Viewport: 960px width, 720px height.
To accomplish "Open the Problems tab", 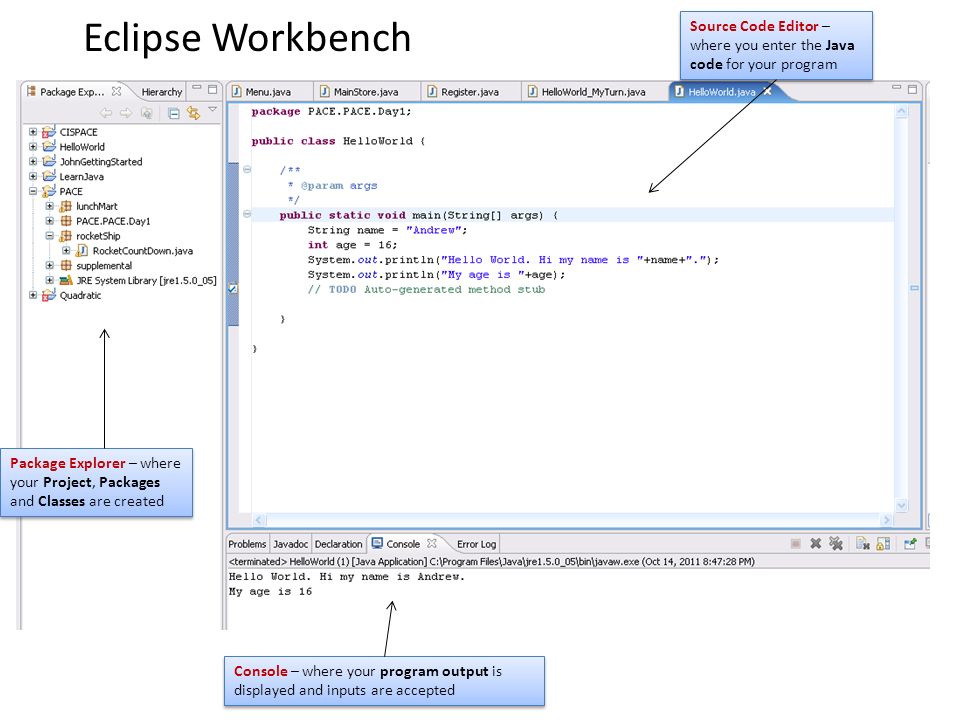I will click(247, 544).
